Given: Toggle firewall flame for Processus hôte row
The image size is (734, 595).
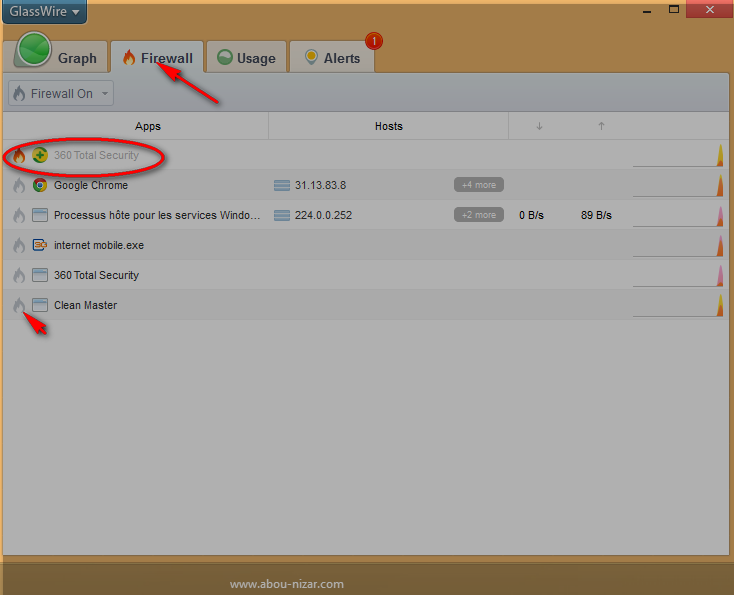Looking at the screenshot, I should pyautogui.click(x=19, y=215).
